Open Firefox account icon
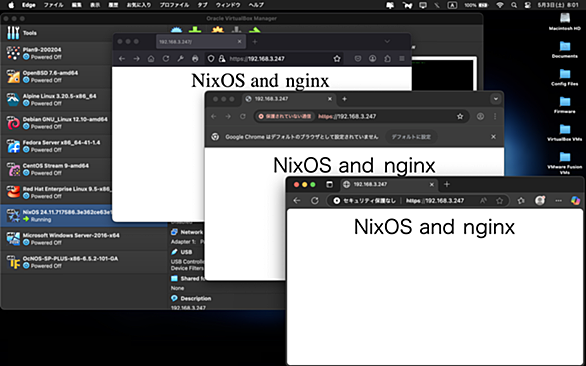 [373, 59]
